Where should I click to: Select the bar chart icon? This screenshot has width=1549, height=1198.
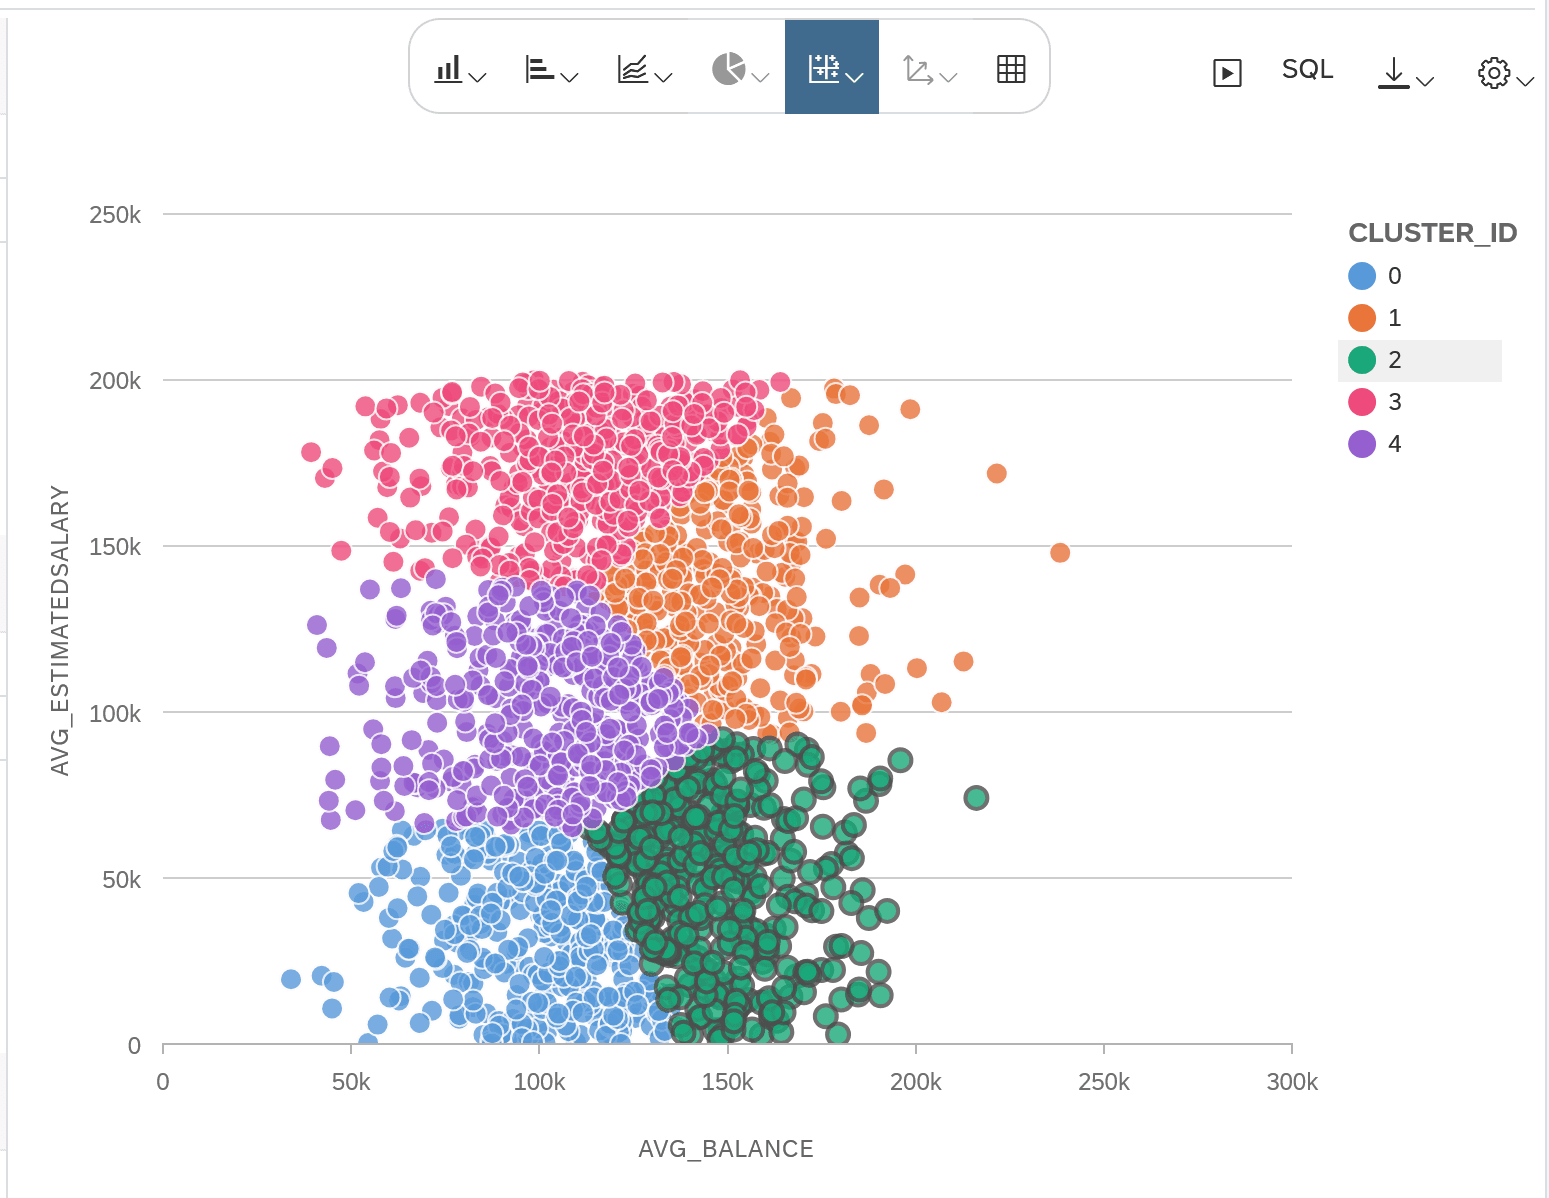pos(449,67)
